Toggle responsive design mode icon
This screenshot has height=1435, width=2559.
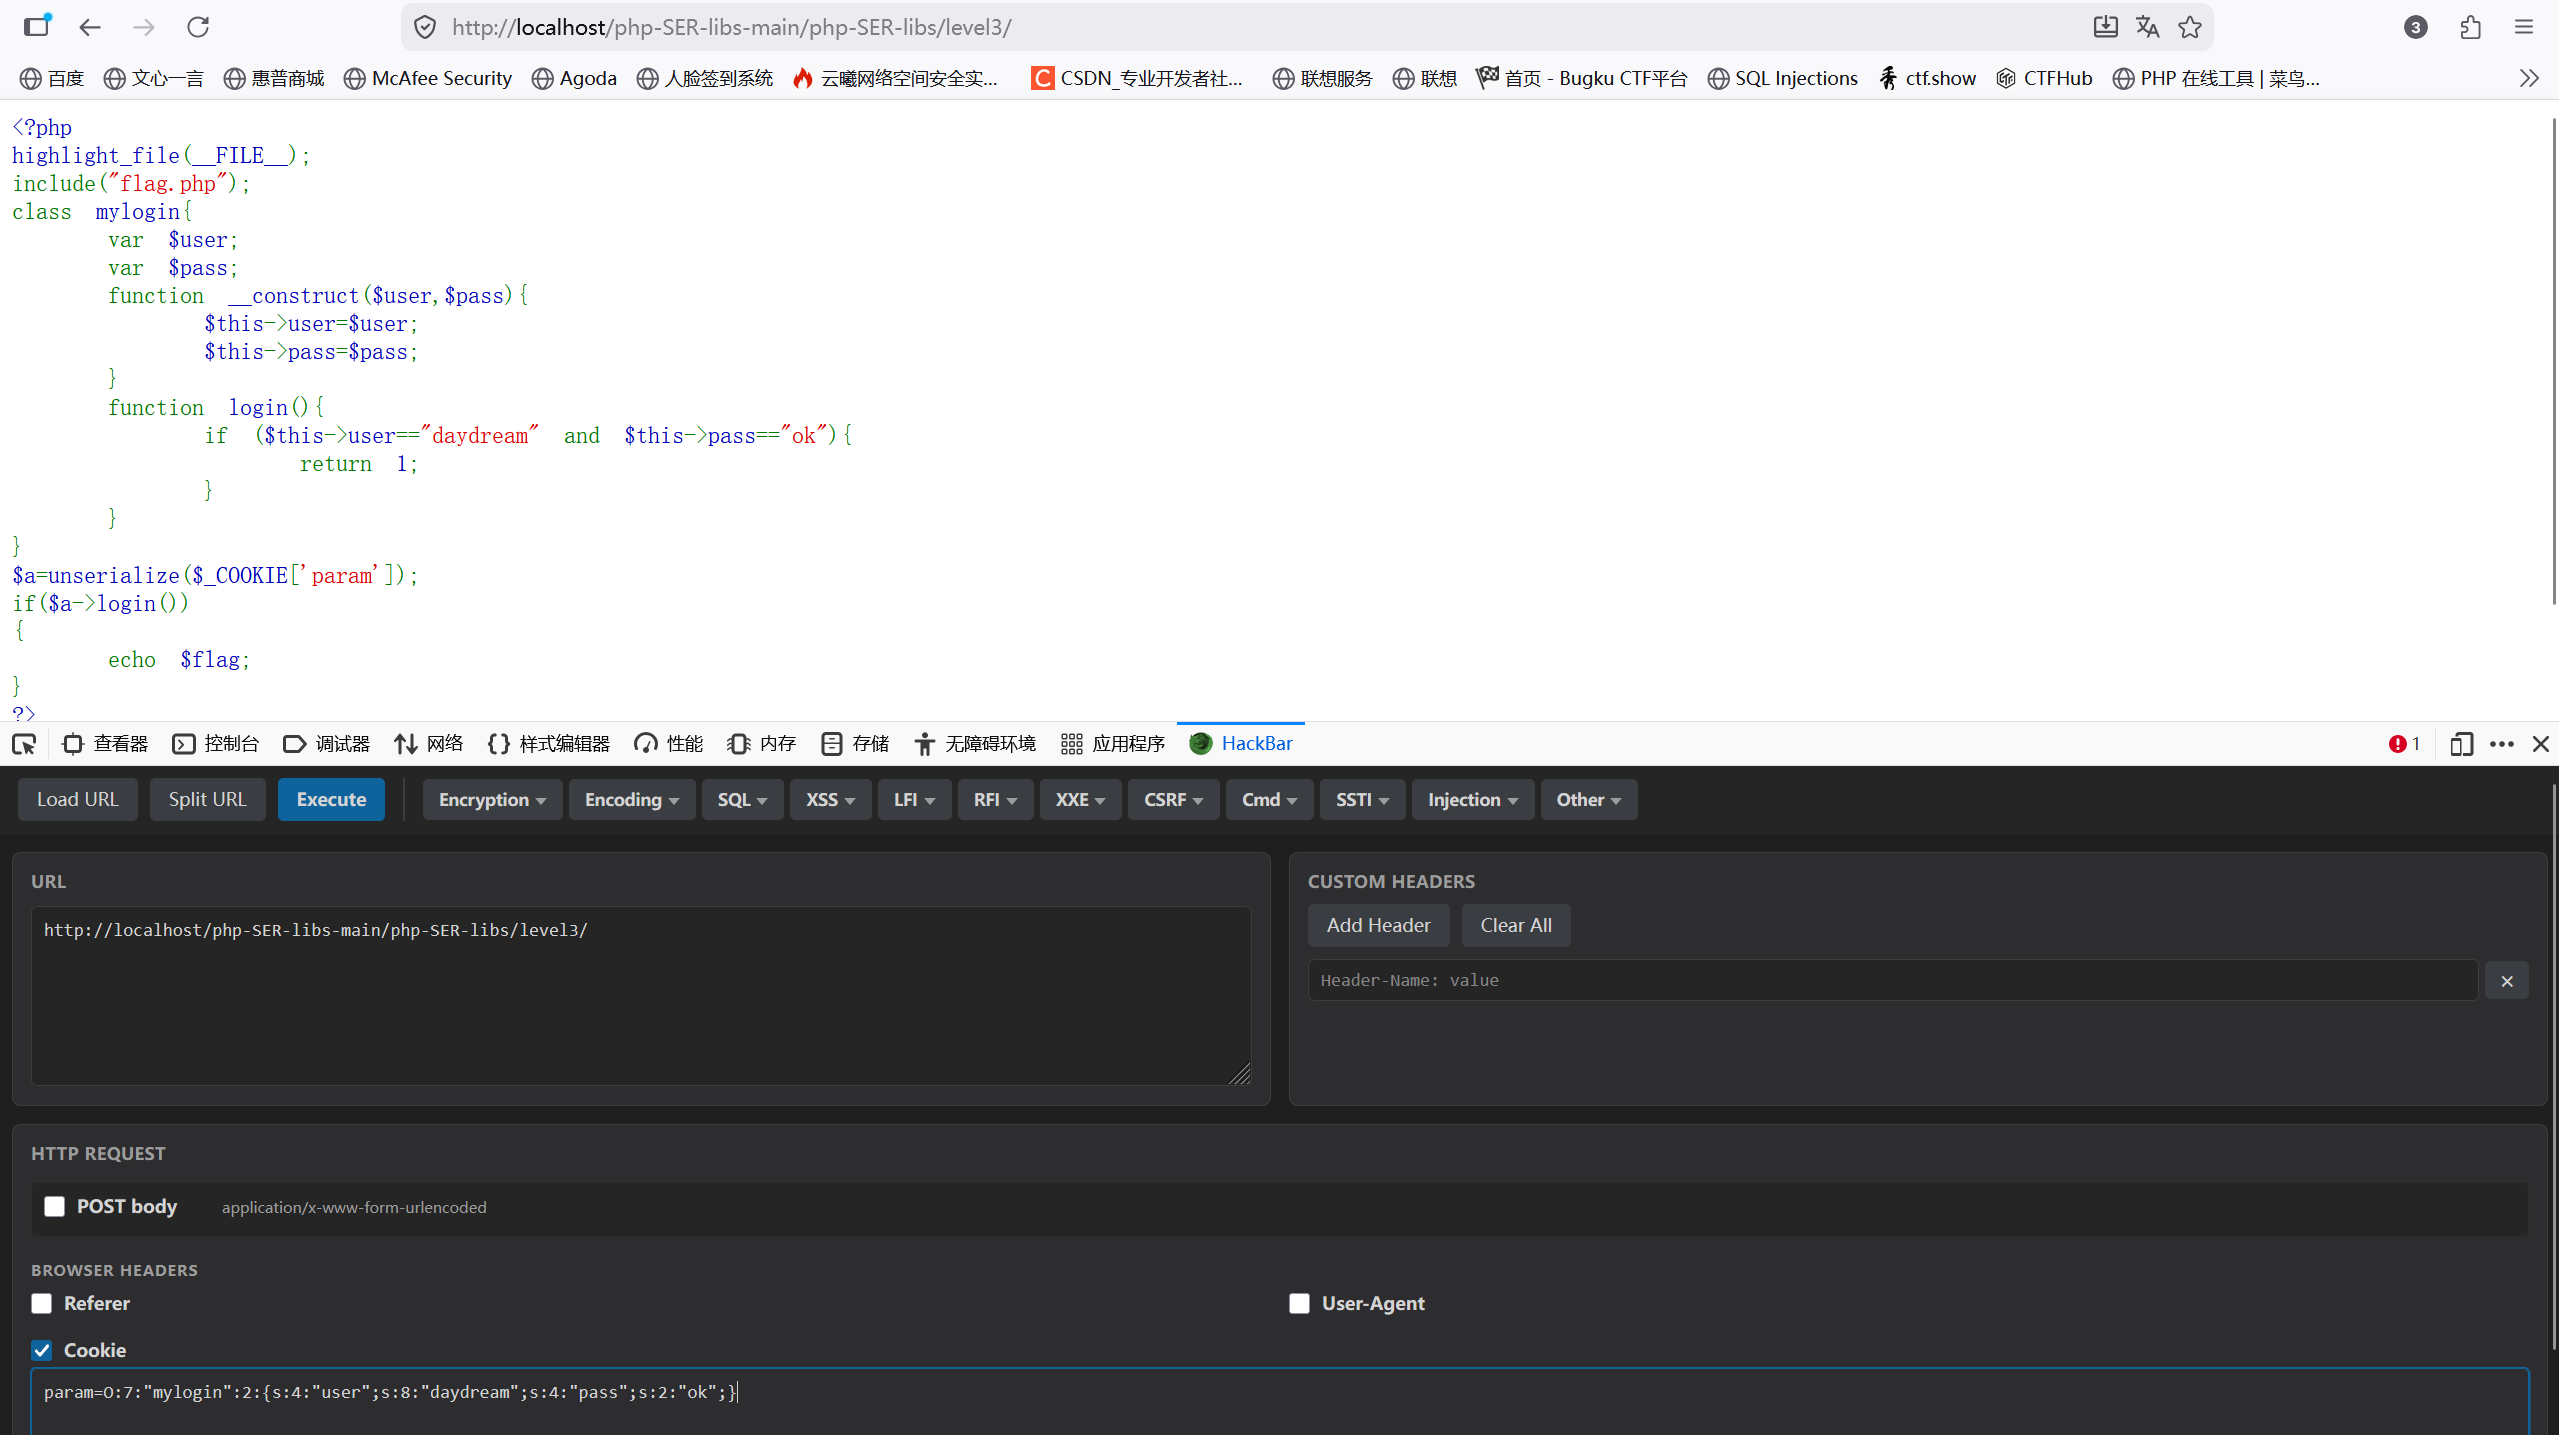coord(2461,744)
